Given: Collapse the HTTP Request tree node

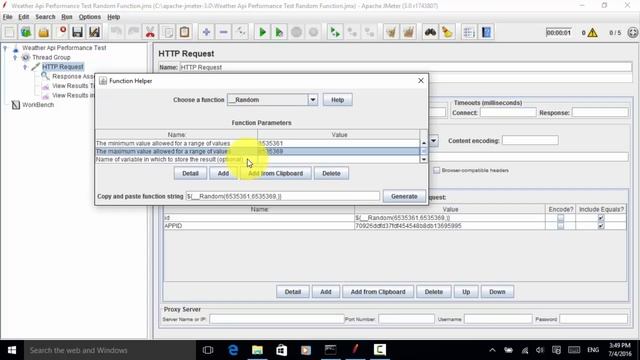Looking at the screenshot, I should [25, 67].
